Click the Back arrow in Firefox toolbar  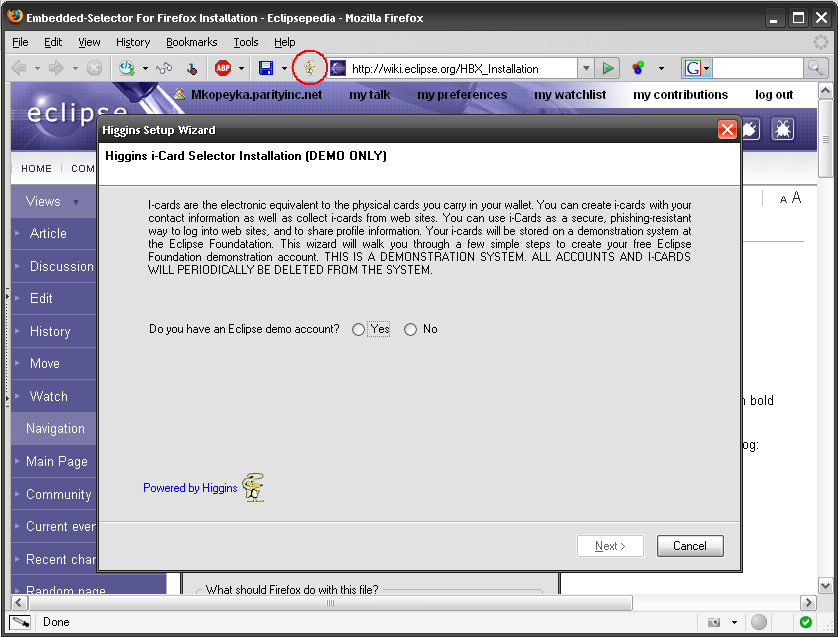pyautogui.click(x=19, y=68)
